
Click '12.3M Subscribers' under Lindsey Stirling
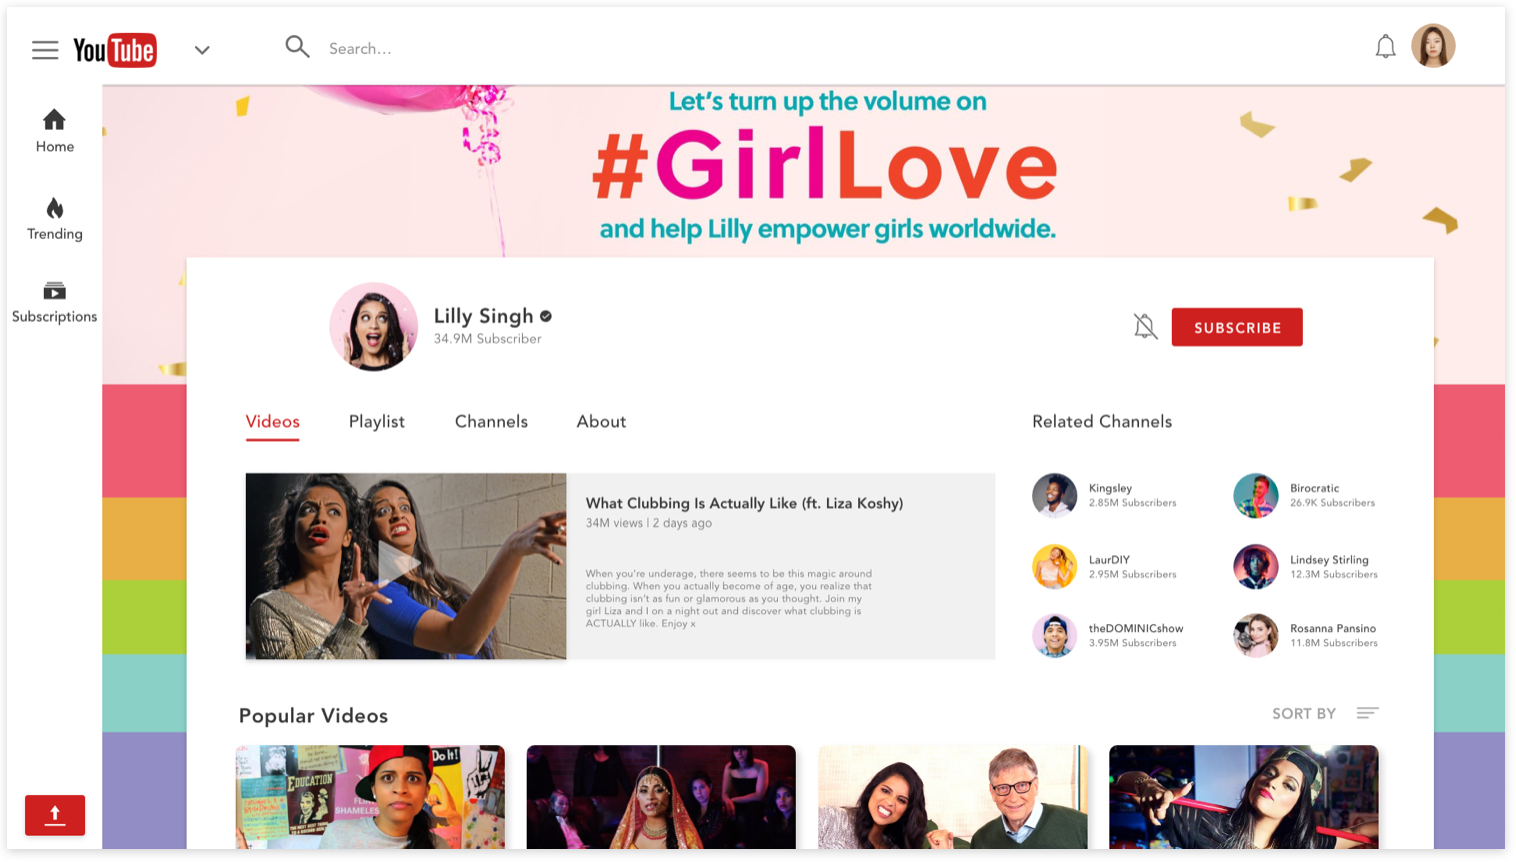(x=1333, y=574)
